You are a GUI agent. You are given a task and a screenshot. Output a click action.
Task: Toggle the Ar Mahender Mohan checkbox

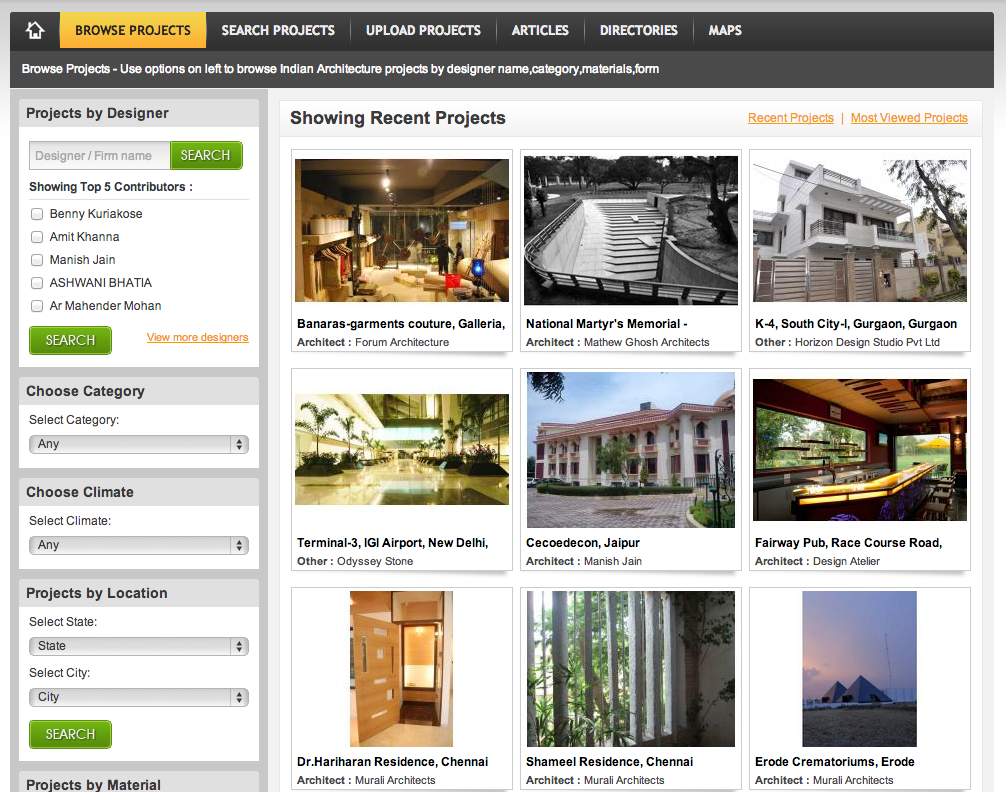37,306
